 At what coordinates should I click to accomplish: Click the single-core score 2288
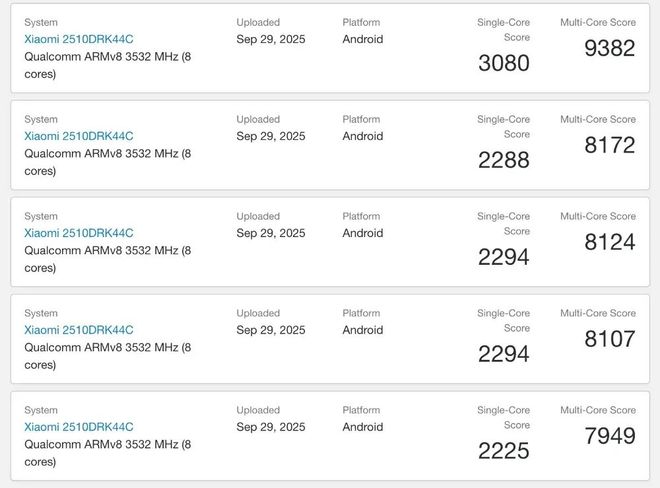(x=504, y=161)
